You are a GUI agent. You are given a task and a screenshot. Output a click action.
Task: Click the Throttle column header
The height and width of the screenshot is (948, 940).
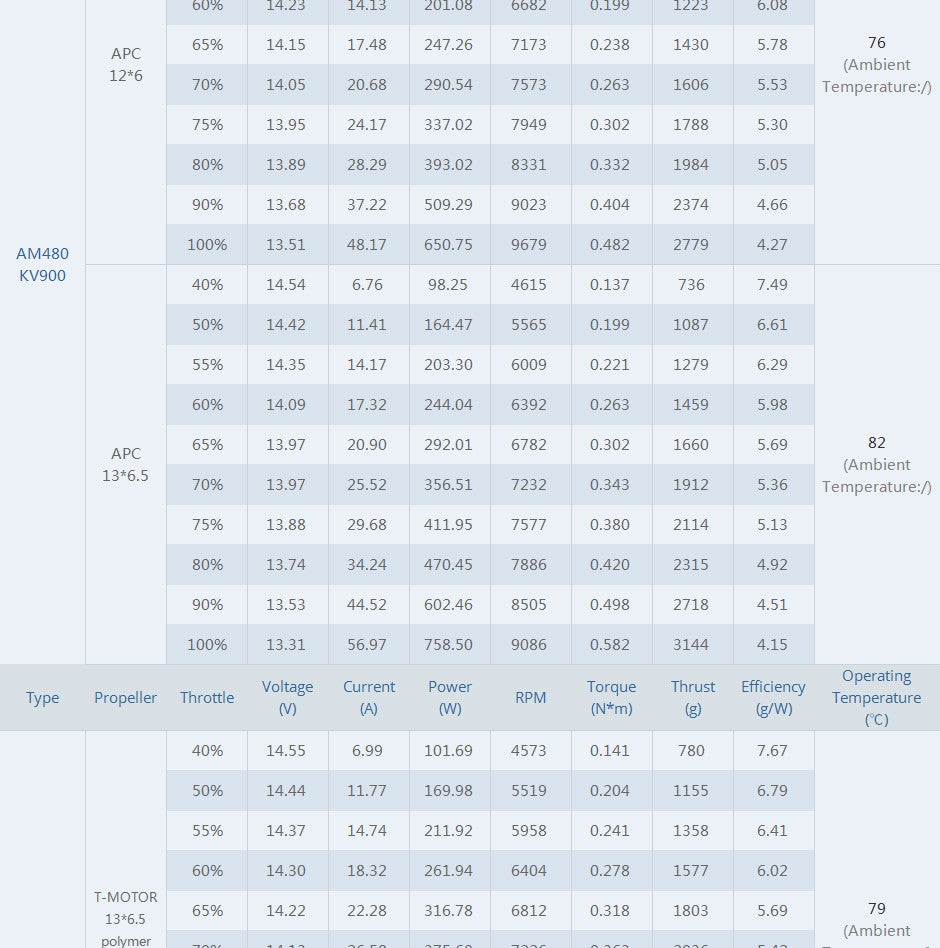point(207,698)
